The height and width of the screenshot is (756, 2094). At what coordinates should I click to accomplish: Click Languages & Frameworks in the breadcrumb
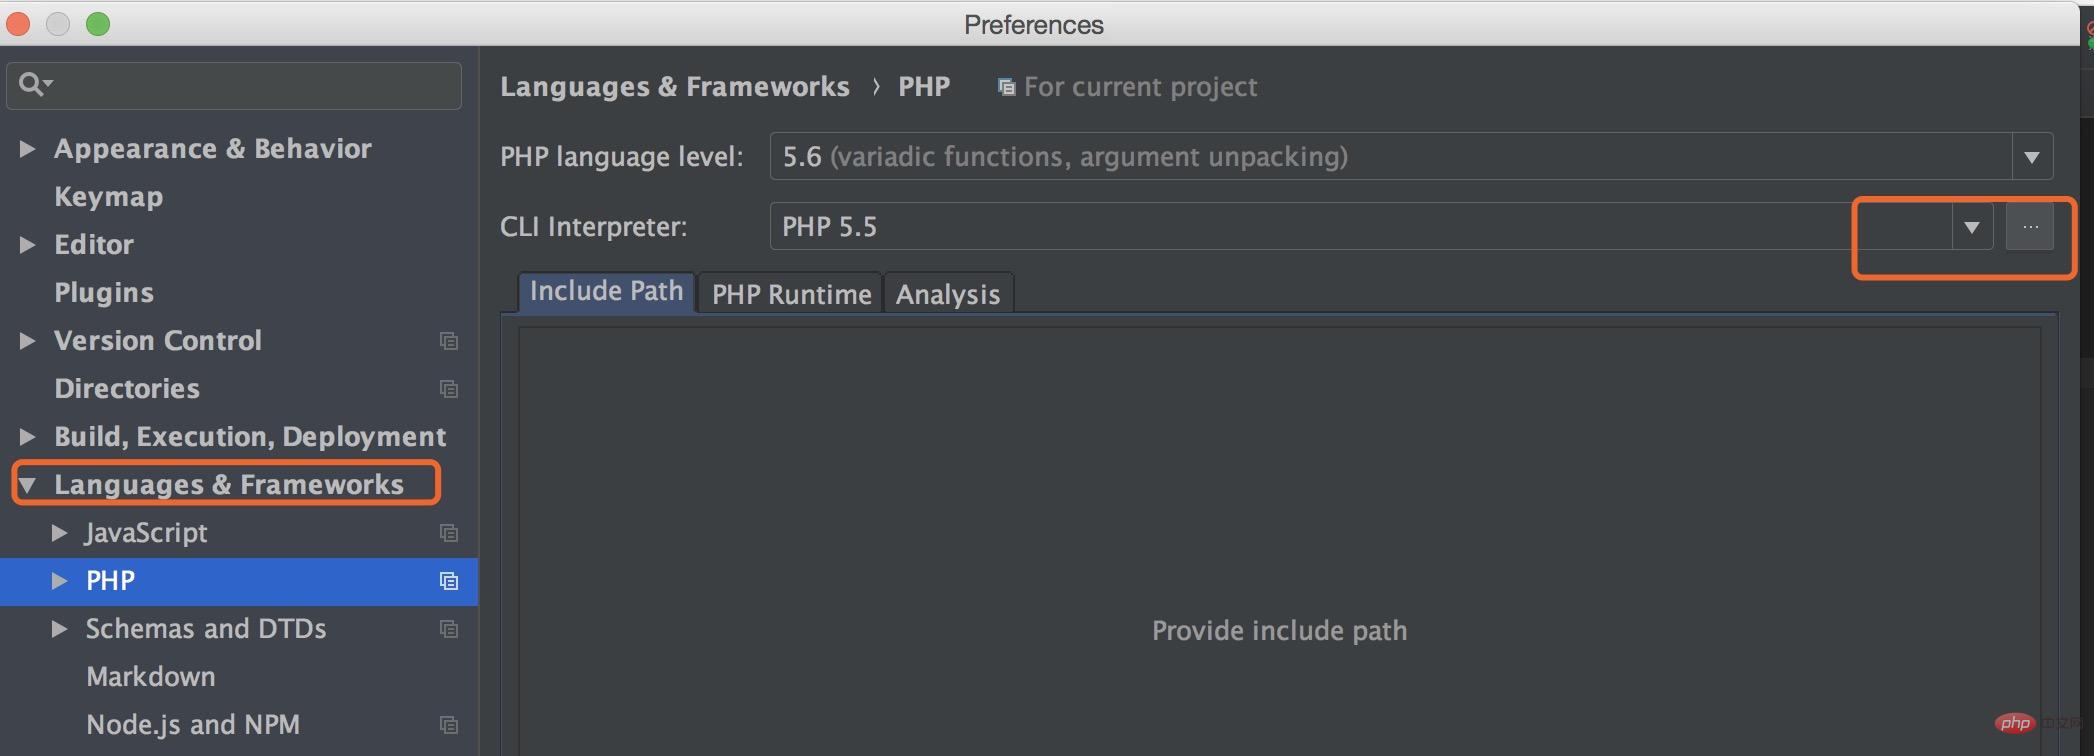pyautogui.click(x=675, y=87)
